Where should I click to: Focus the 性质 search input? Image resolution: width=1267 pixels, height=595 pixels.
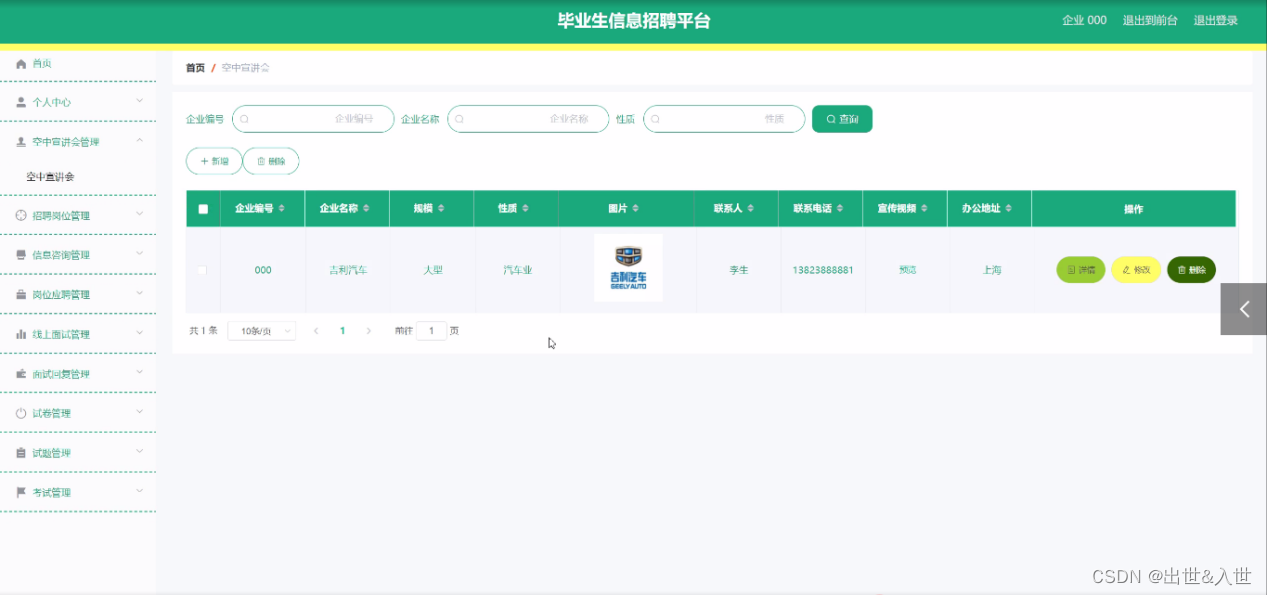(724, 119)
